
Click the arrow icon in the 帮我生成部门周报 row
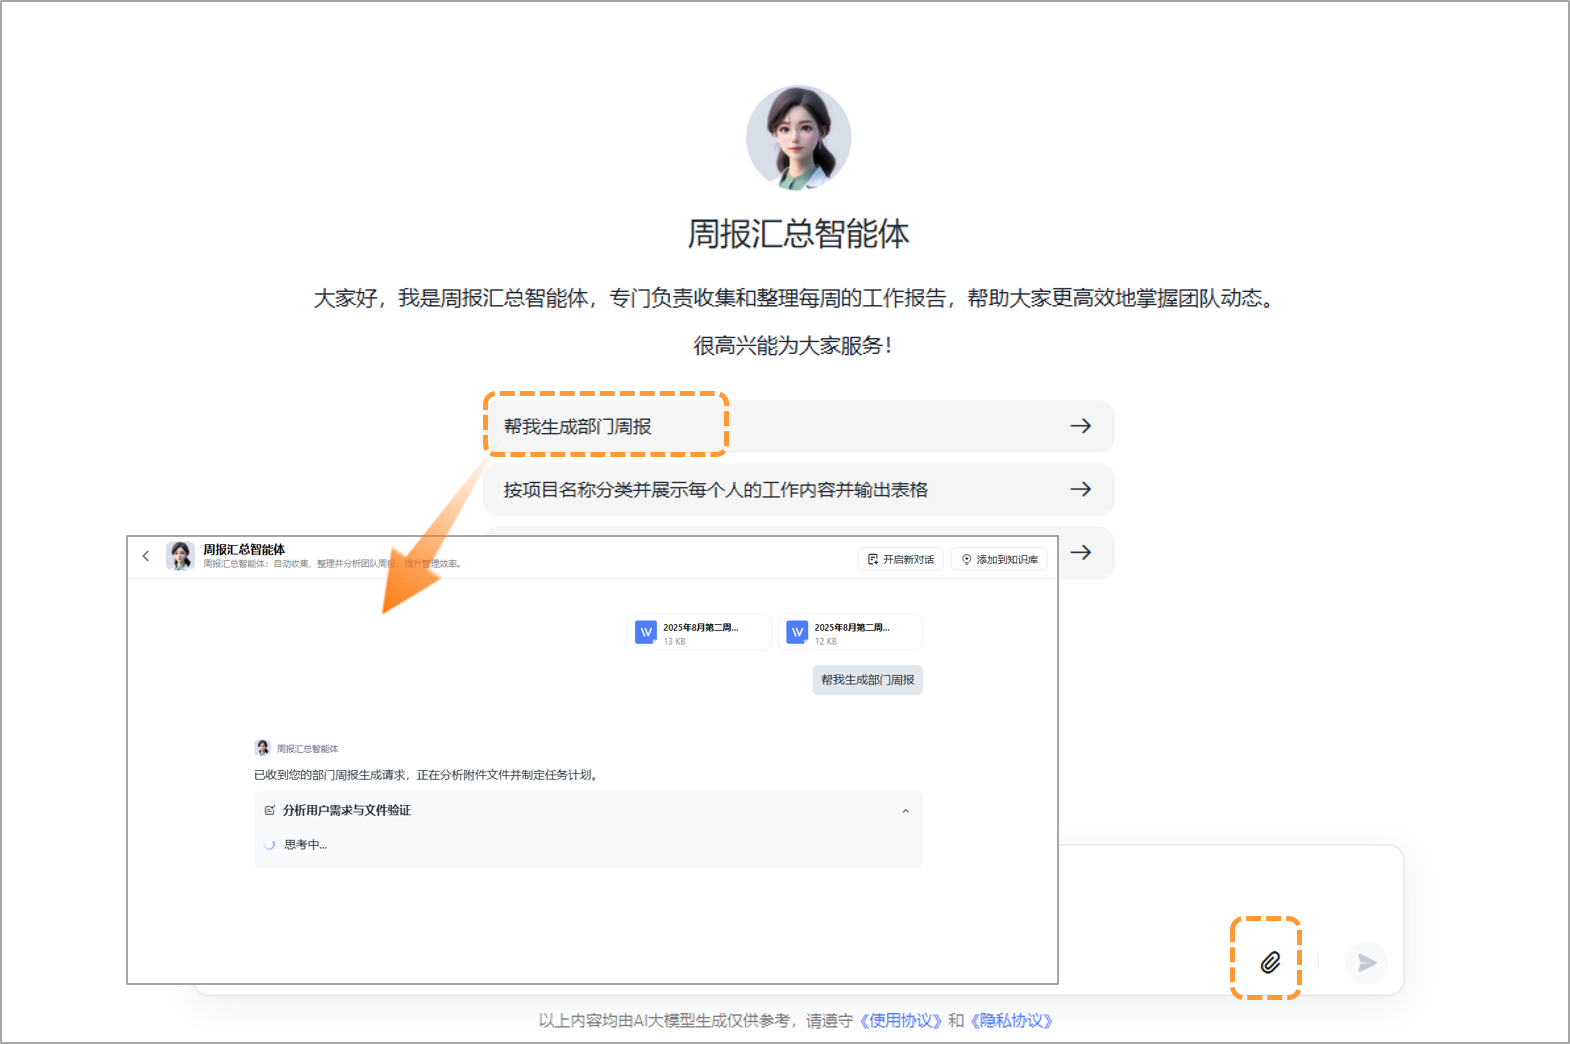click(1081, 426)
